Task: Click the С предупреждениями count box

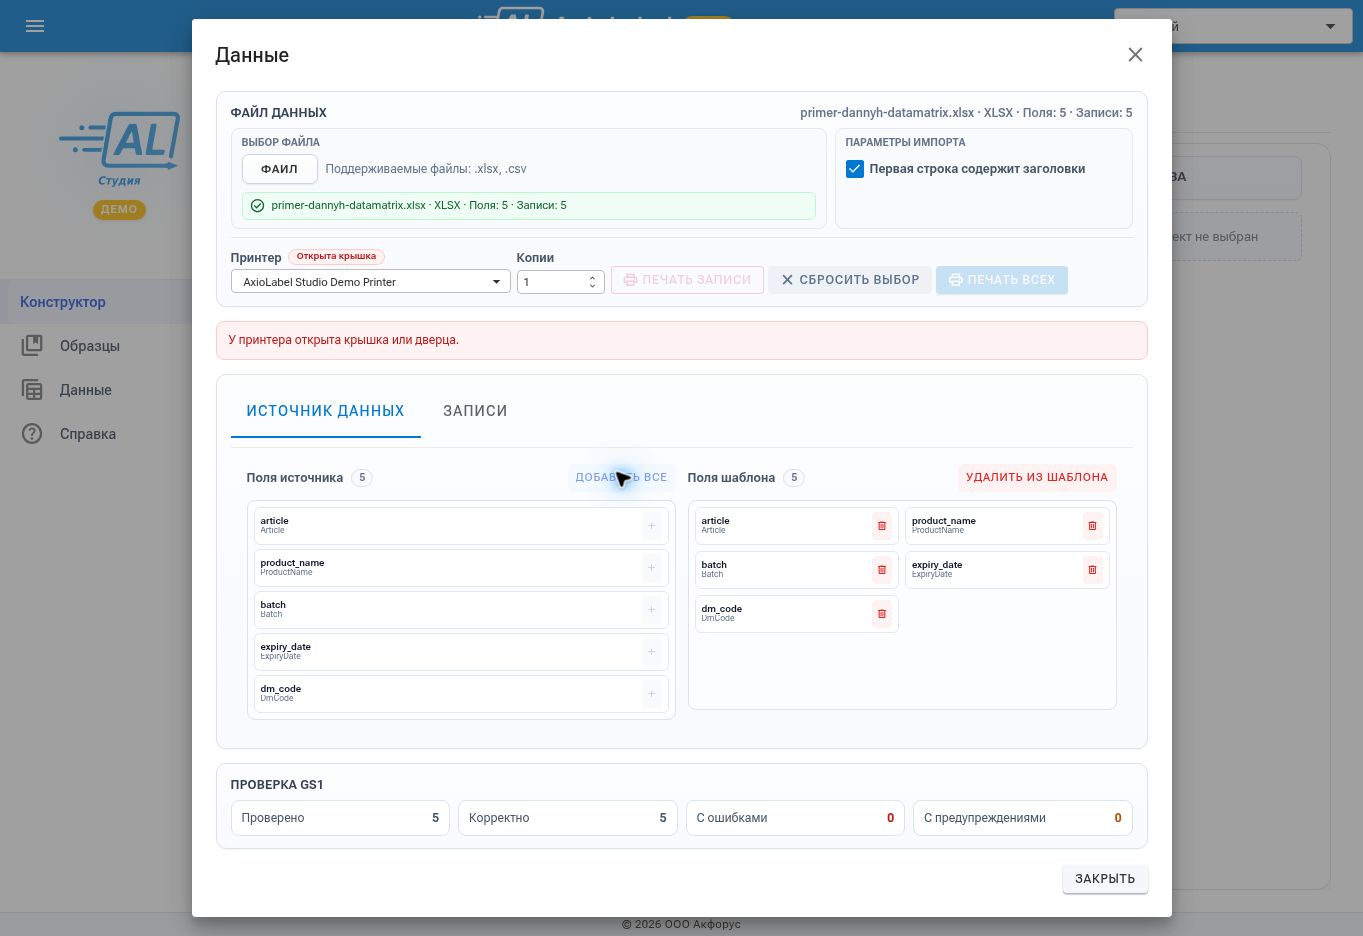Action: point(1023,818)
